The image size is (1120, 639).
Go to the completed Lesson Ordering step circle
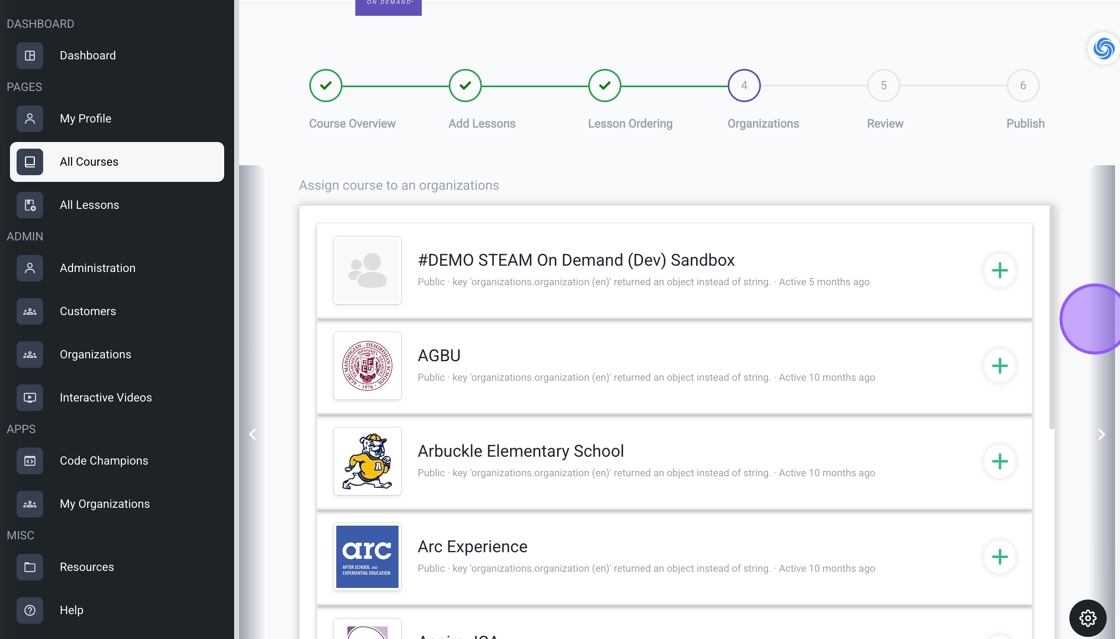click(x=604, y=86)
